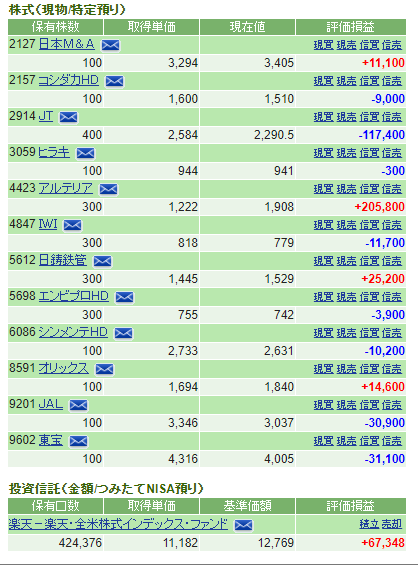Image resolution: width=418 pixels, height=572 pixels.
Task: Click the mail icon beside JT
Action: [x=69, y=117]
